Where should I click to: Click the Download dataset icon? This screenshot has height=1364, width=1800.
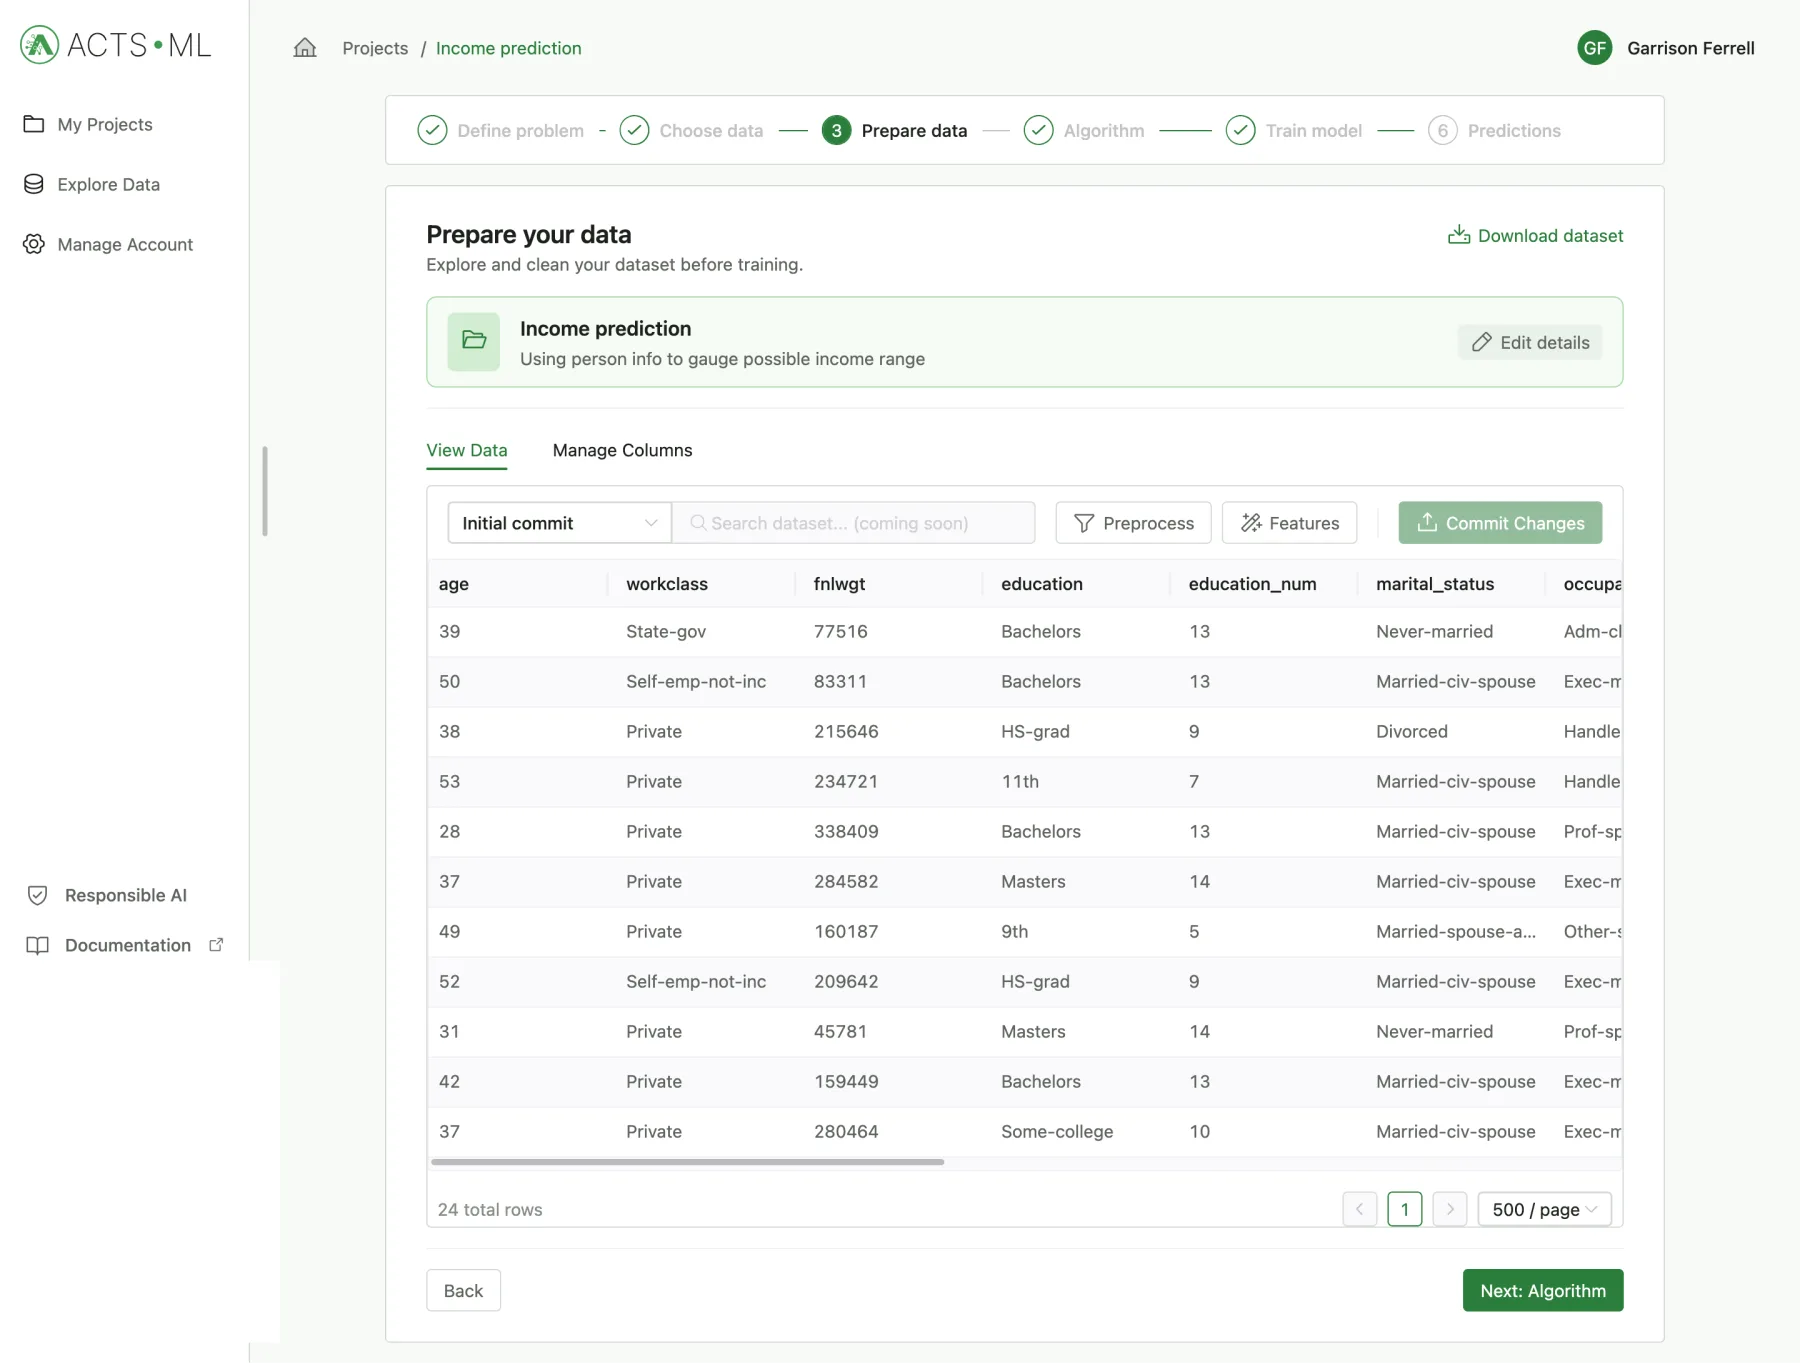coord(1459,235)
